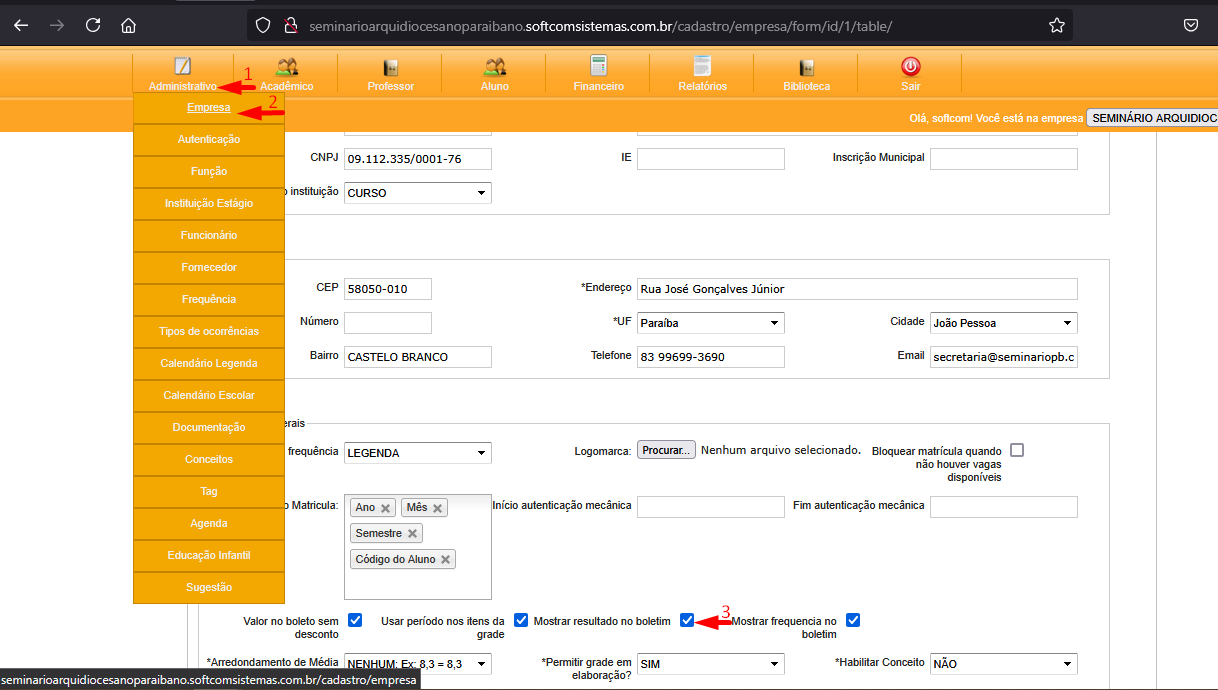Open the Aluno toolbar icon
The height and width of the screenshot is (690, 1218).
(x=494, y=68)
